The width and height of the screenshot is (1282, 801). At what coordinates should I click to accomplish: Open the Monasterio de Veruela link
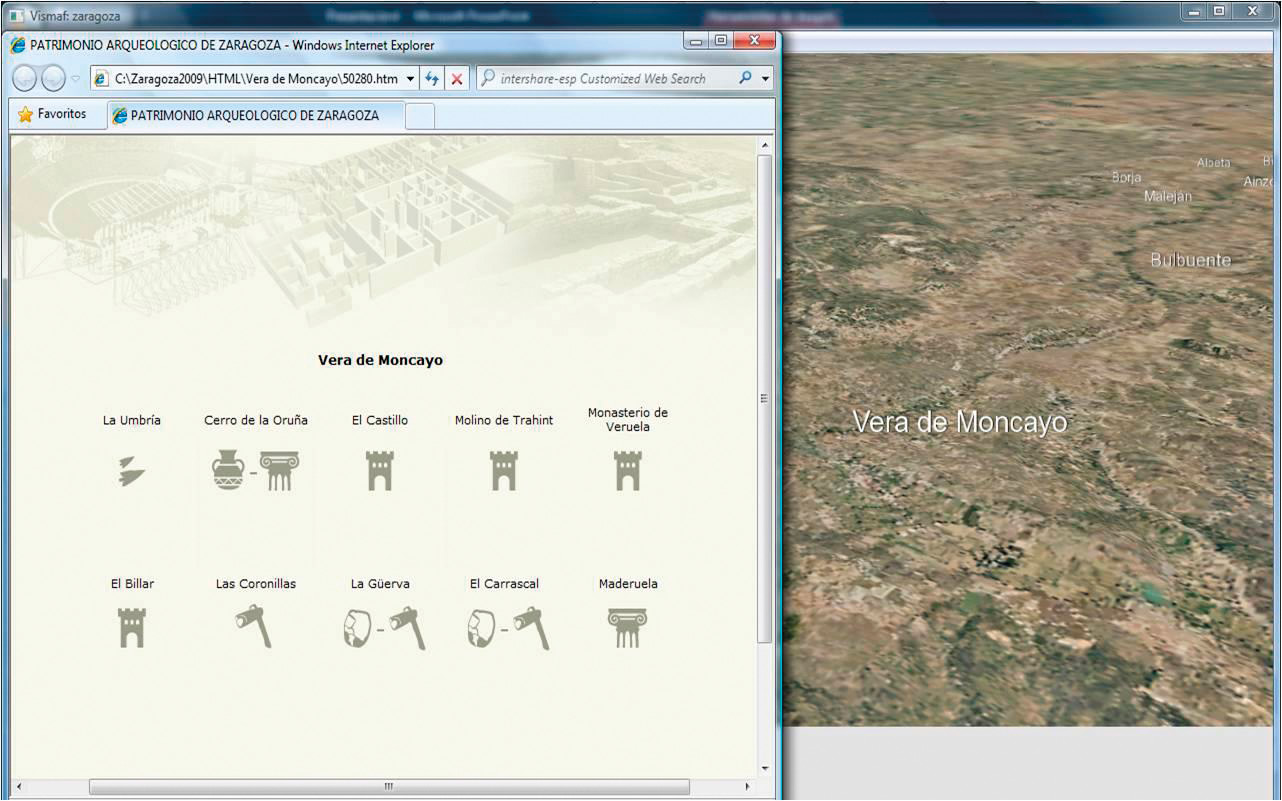pos(628,419)
